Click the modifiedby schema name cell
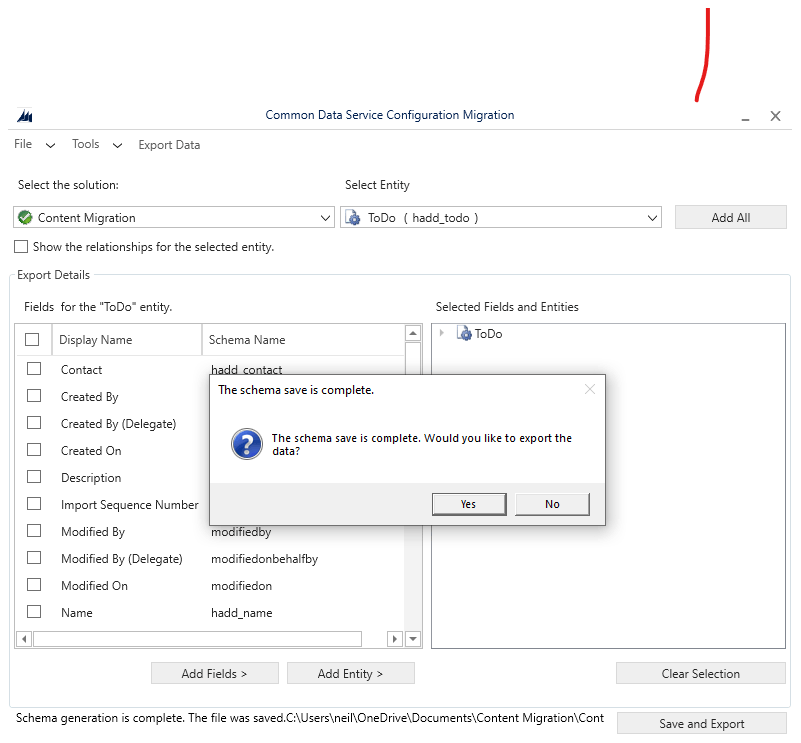Image resolution: width=801 pixels, height=743 pixels. click(x=241, y=532)
